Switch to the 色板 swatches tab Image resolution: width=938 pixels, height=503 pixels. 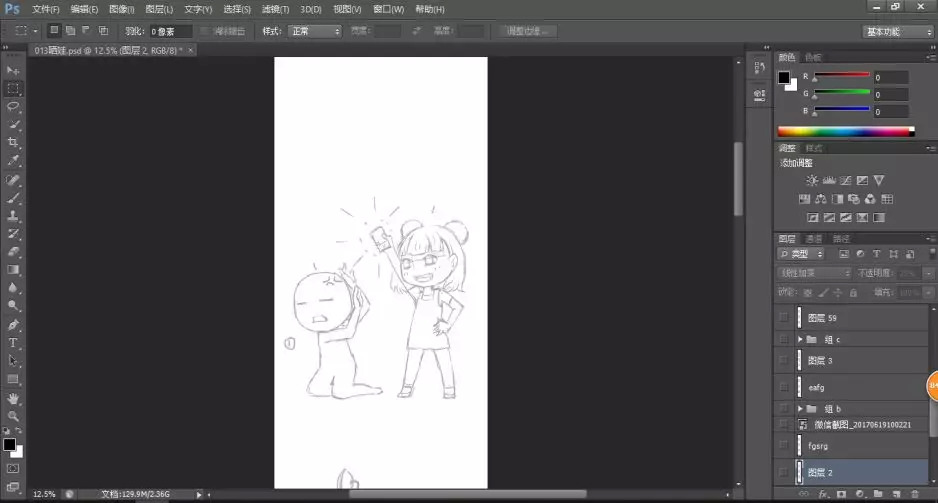pos(813,57)
